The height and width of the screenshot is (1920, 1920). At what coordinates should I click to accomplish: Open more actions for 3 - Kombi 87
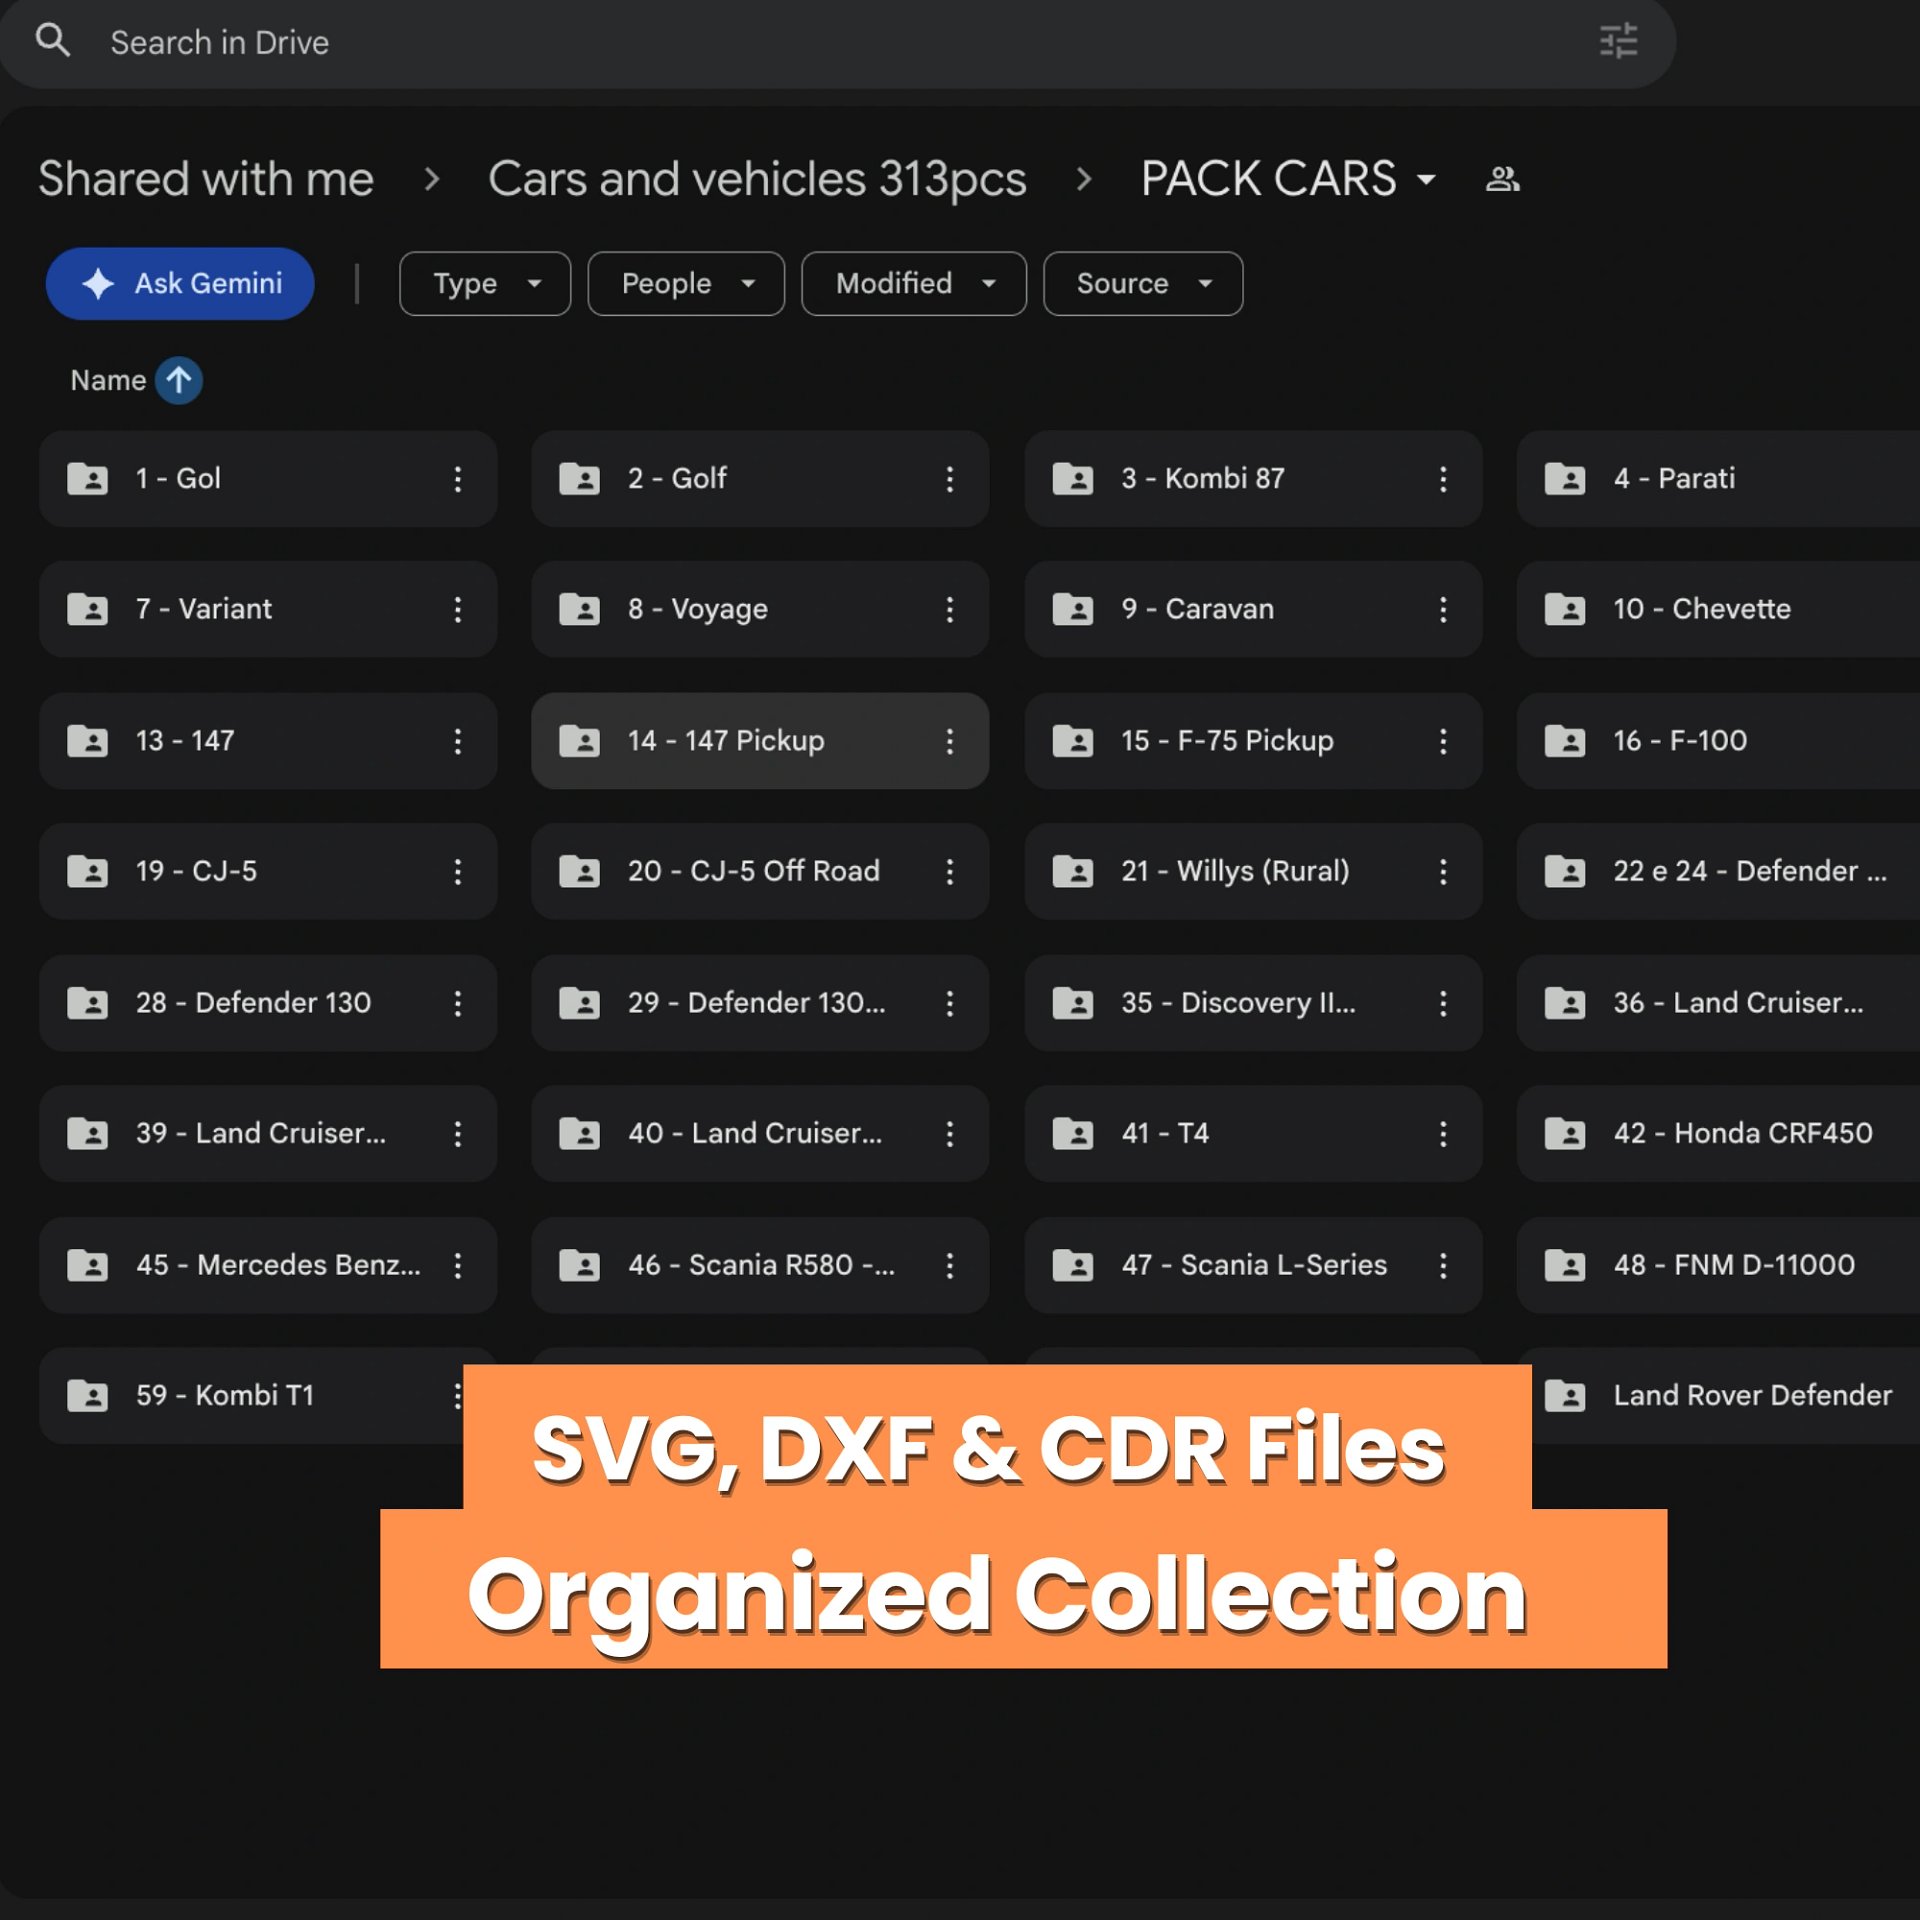(1443, 479)
